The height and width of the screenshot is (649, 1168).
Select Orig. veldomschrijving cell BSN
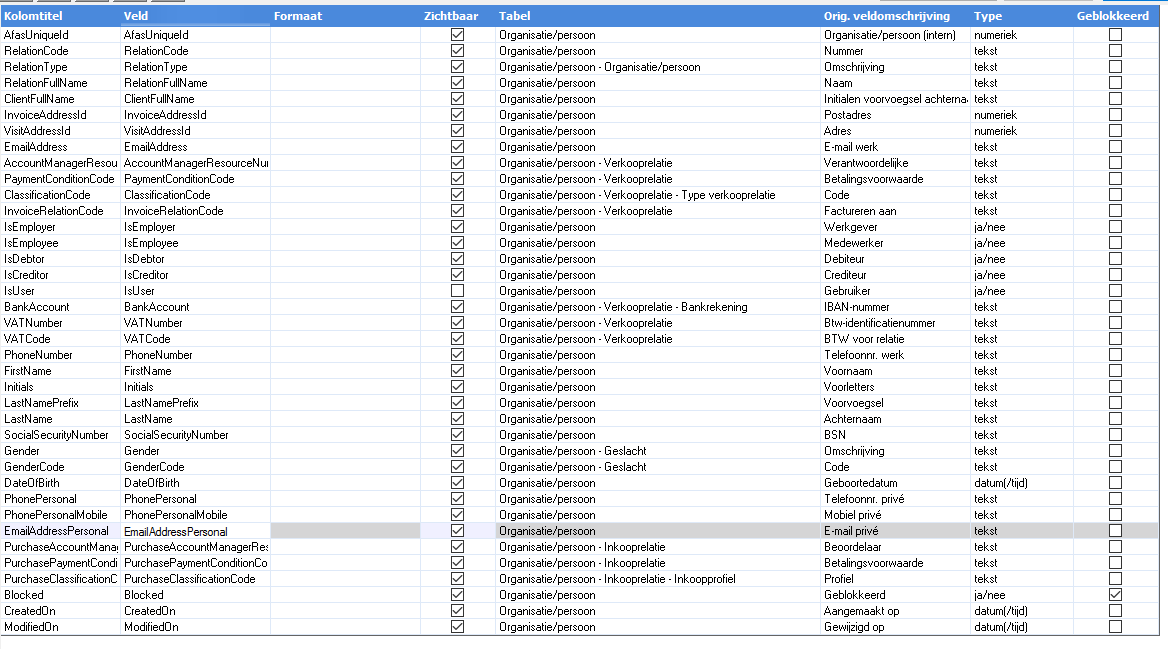(x=895, y=435)
